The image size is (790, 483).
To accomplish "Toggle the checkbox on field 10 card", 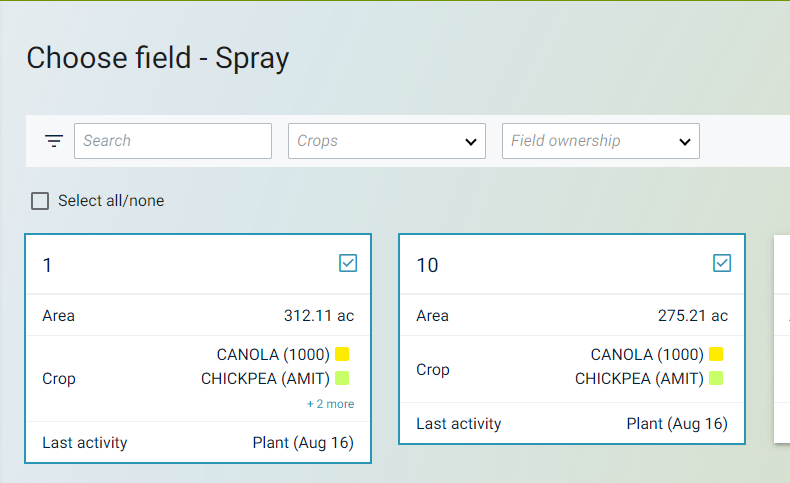I will [x=722, y=263].
